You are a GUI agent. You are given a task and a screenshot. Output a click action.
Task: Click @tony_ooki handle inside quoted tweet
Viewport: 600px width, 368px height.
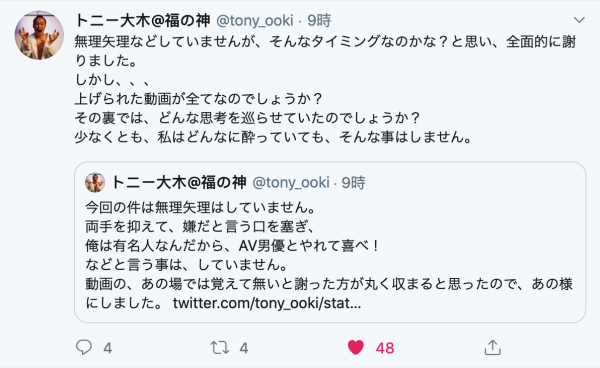(291, 183)
